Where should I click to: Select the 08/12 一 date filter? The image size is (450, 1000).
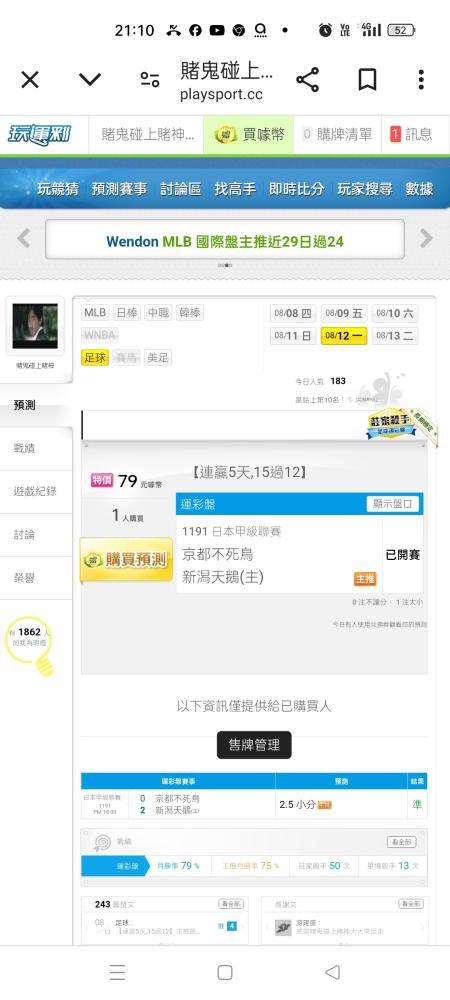pyautogui.click(x=344, y=335)
